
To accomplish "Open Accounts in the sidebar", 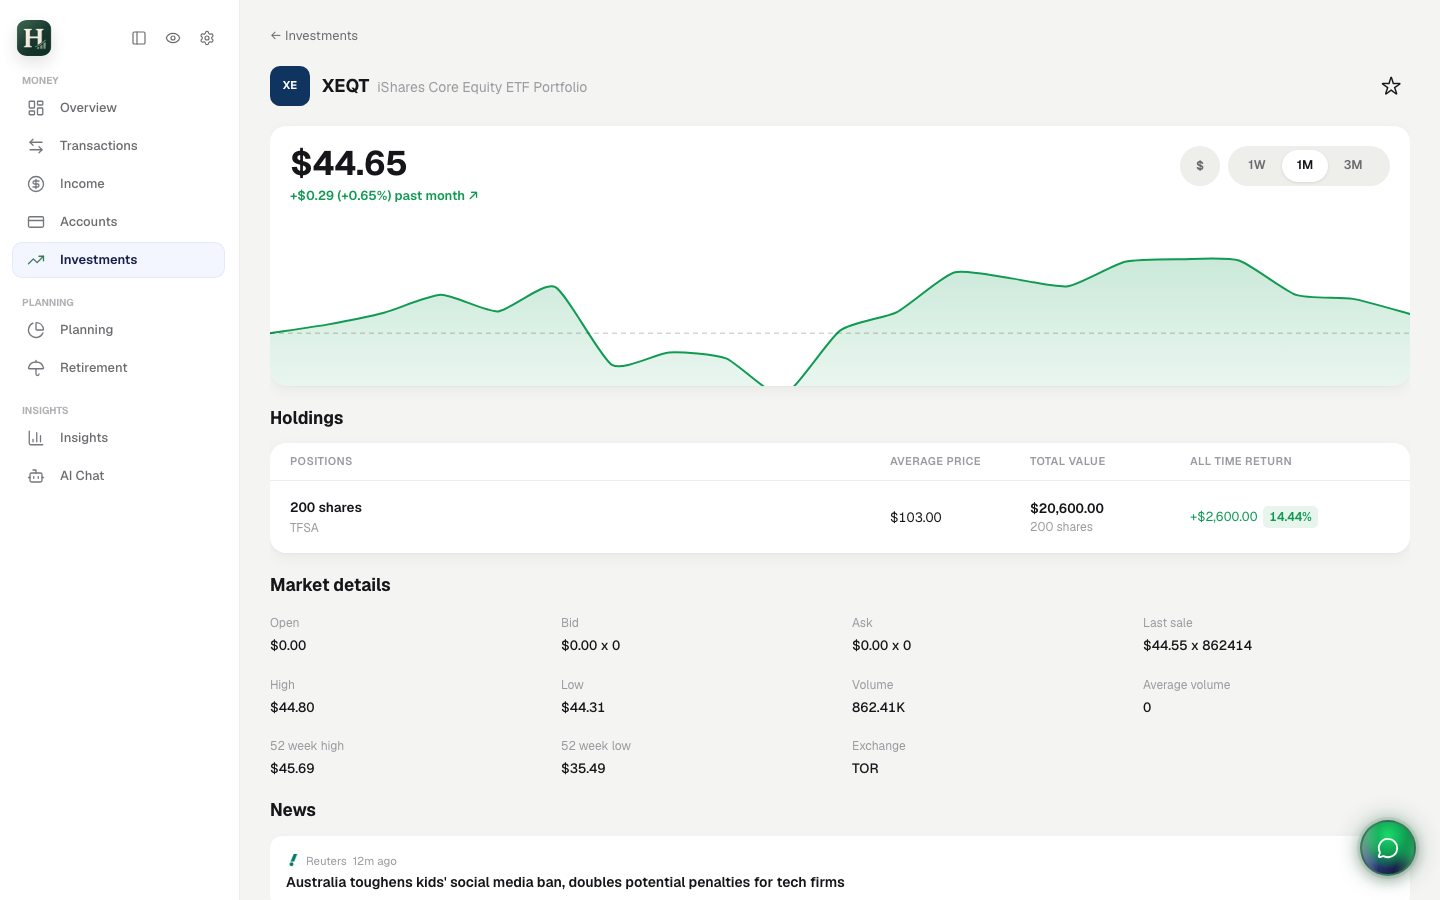I will pyautogui.click(x=118, y=222).
